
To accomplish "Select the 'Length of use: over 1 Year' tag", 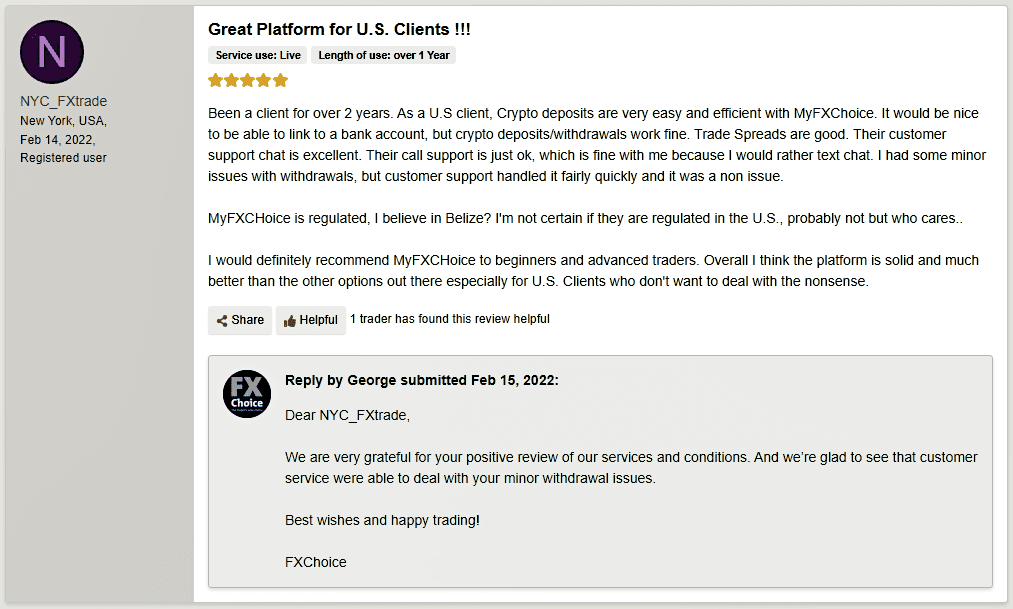I will pos(384,55).
